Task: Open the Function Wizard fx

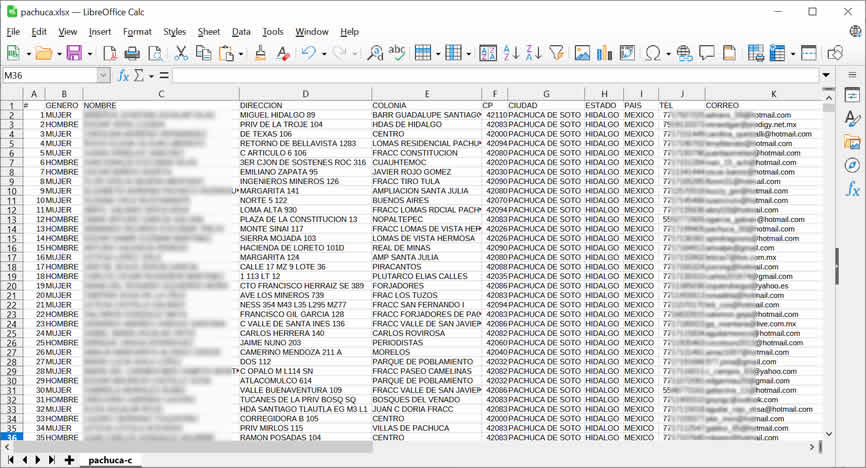Action: click(x=124, y=76)
